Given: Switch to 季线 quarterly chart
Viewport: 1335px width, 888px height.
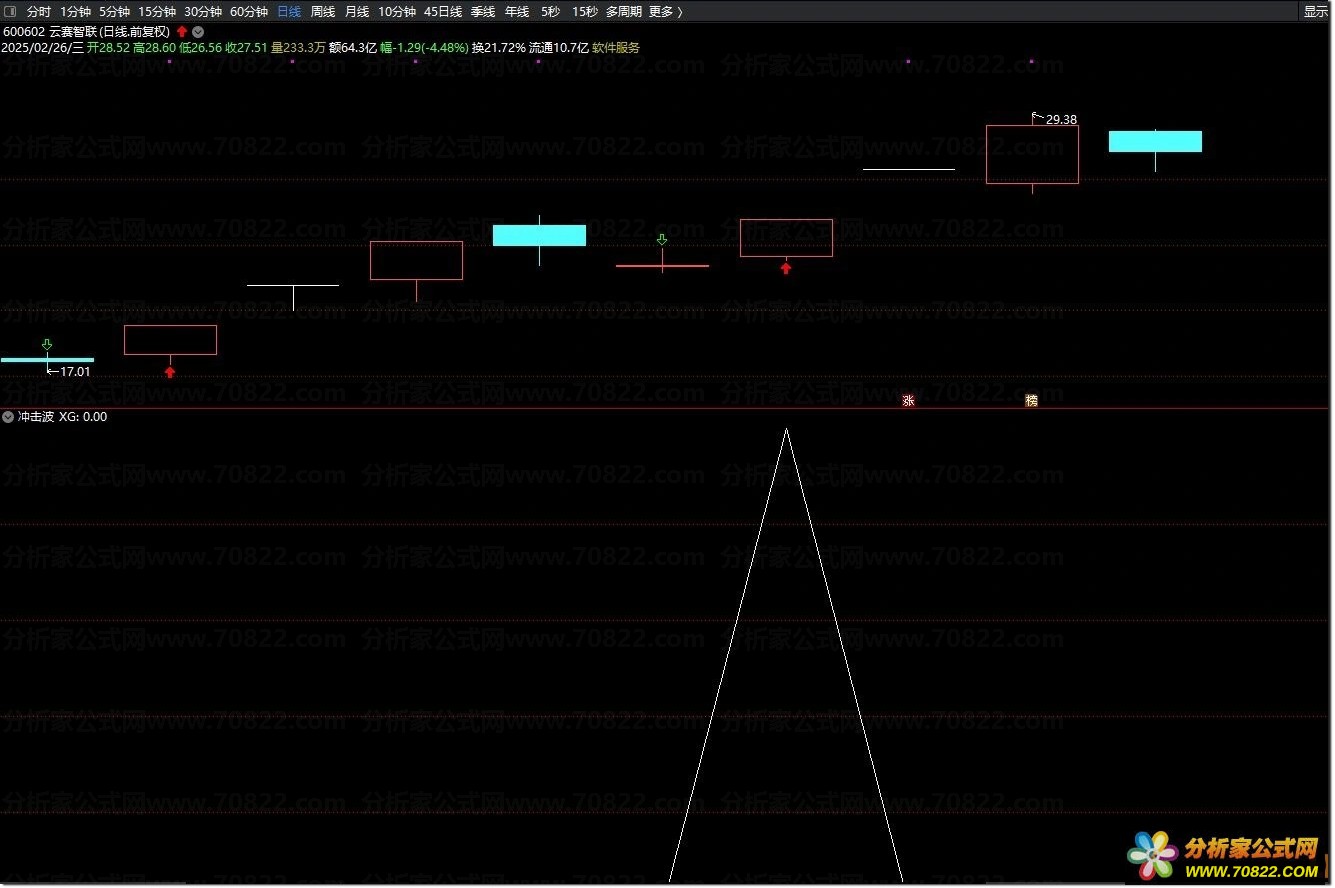Looking at the screenshot, I should point(483,12).
